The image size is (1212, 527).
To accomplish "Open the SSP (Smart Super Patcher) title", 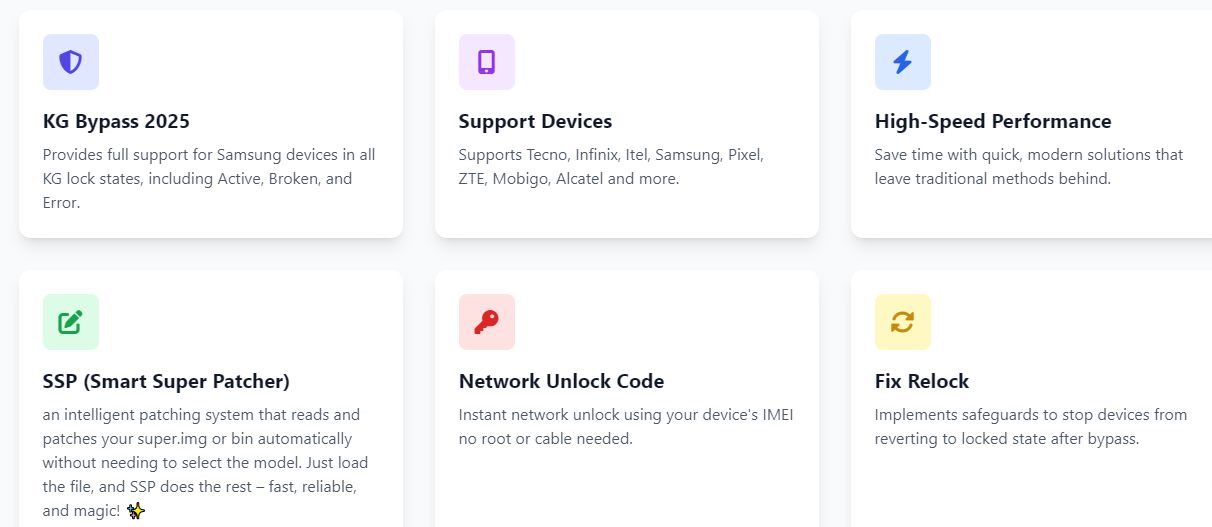I will coord(166,382).
